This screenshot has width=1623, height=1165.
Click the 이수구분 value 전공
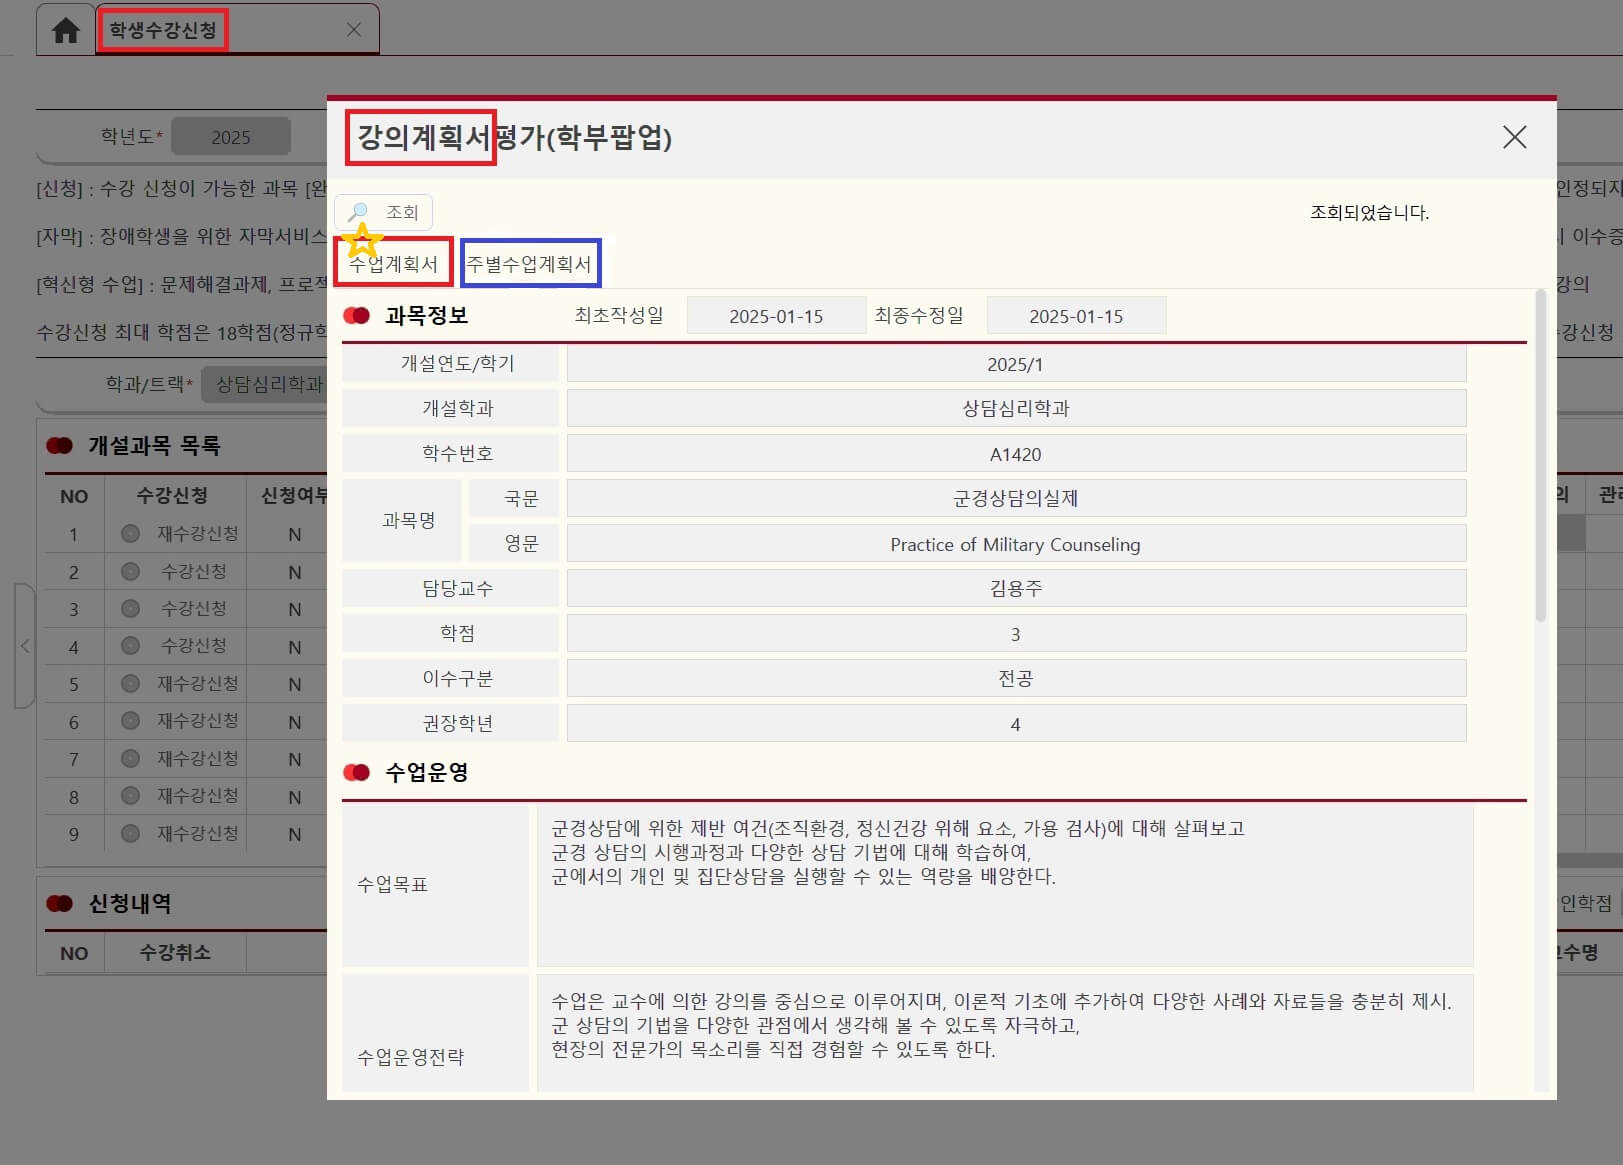[1016, 678]
